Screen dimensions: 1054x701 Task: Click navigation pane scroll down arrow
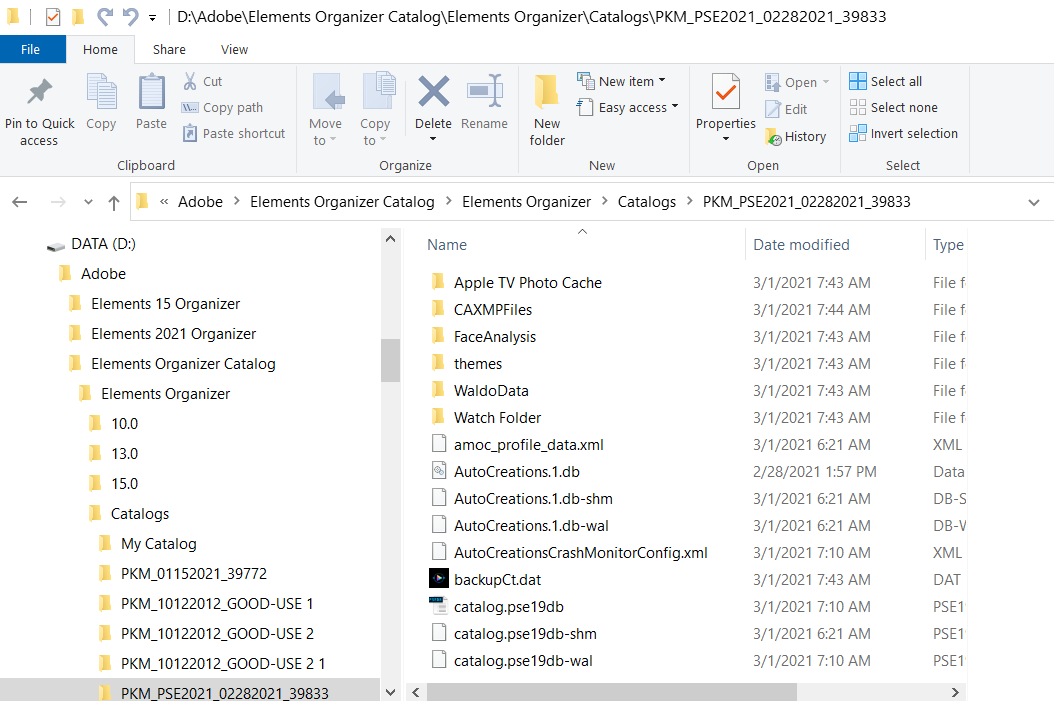click(x=390, y=692)
